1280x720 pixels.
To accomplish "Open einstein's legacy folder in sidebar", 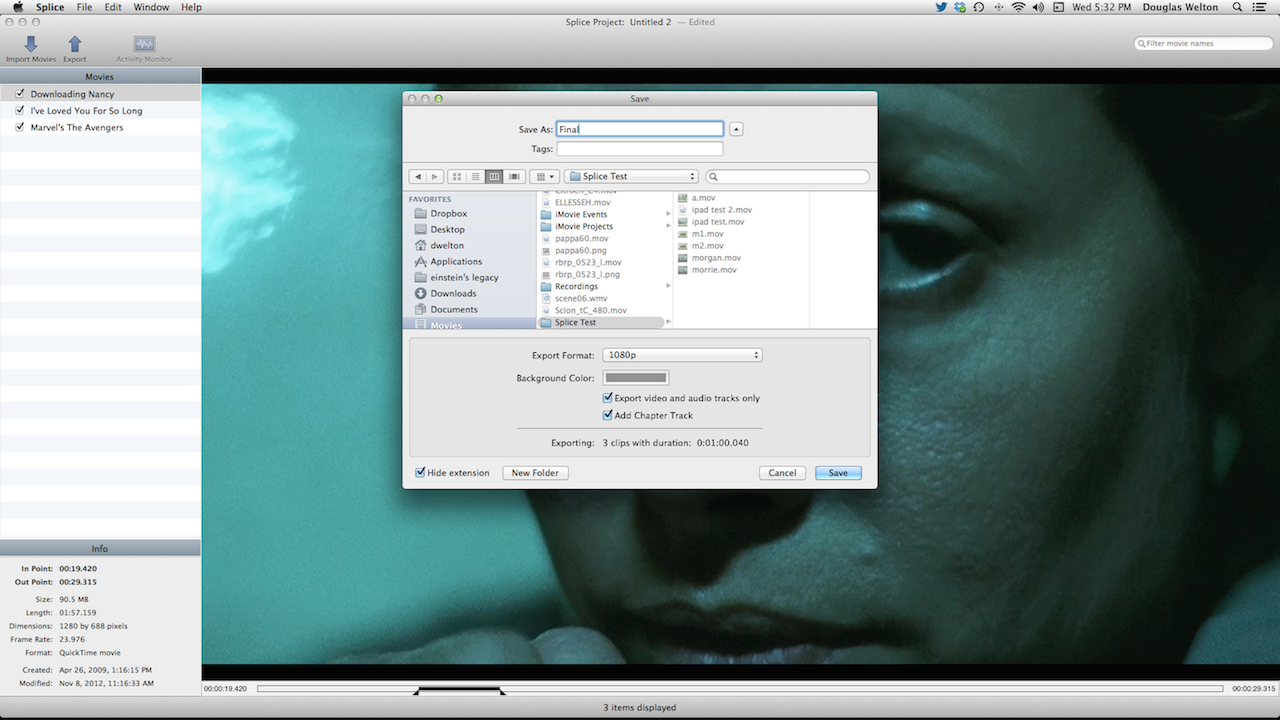I will [x=464, y=277].
